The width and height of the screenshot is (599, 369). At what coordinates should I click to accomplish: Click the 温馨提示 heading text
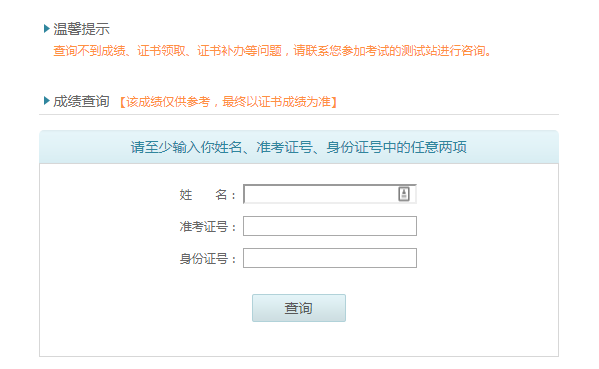tap(81, 29)
